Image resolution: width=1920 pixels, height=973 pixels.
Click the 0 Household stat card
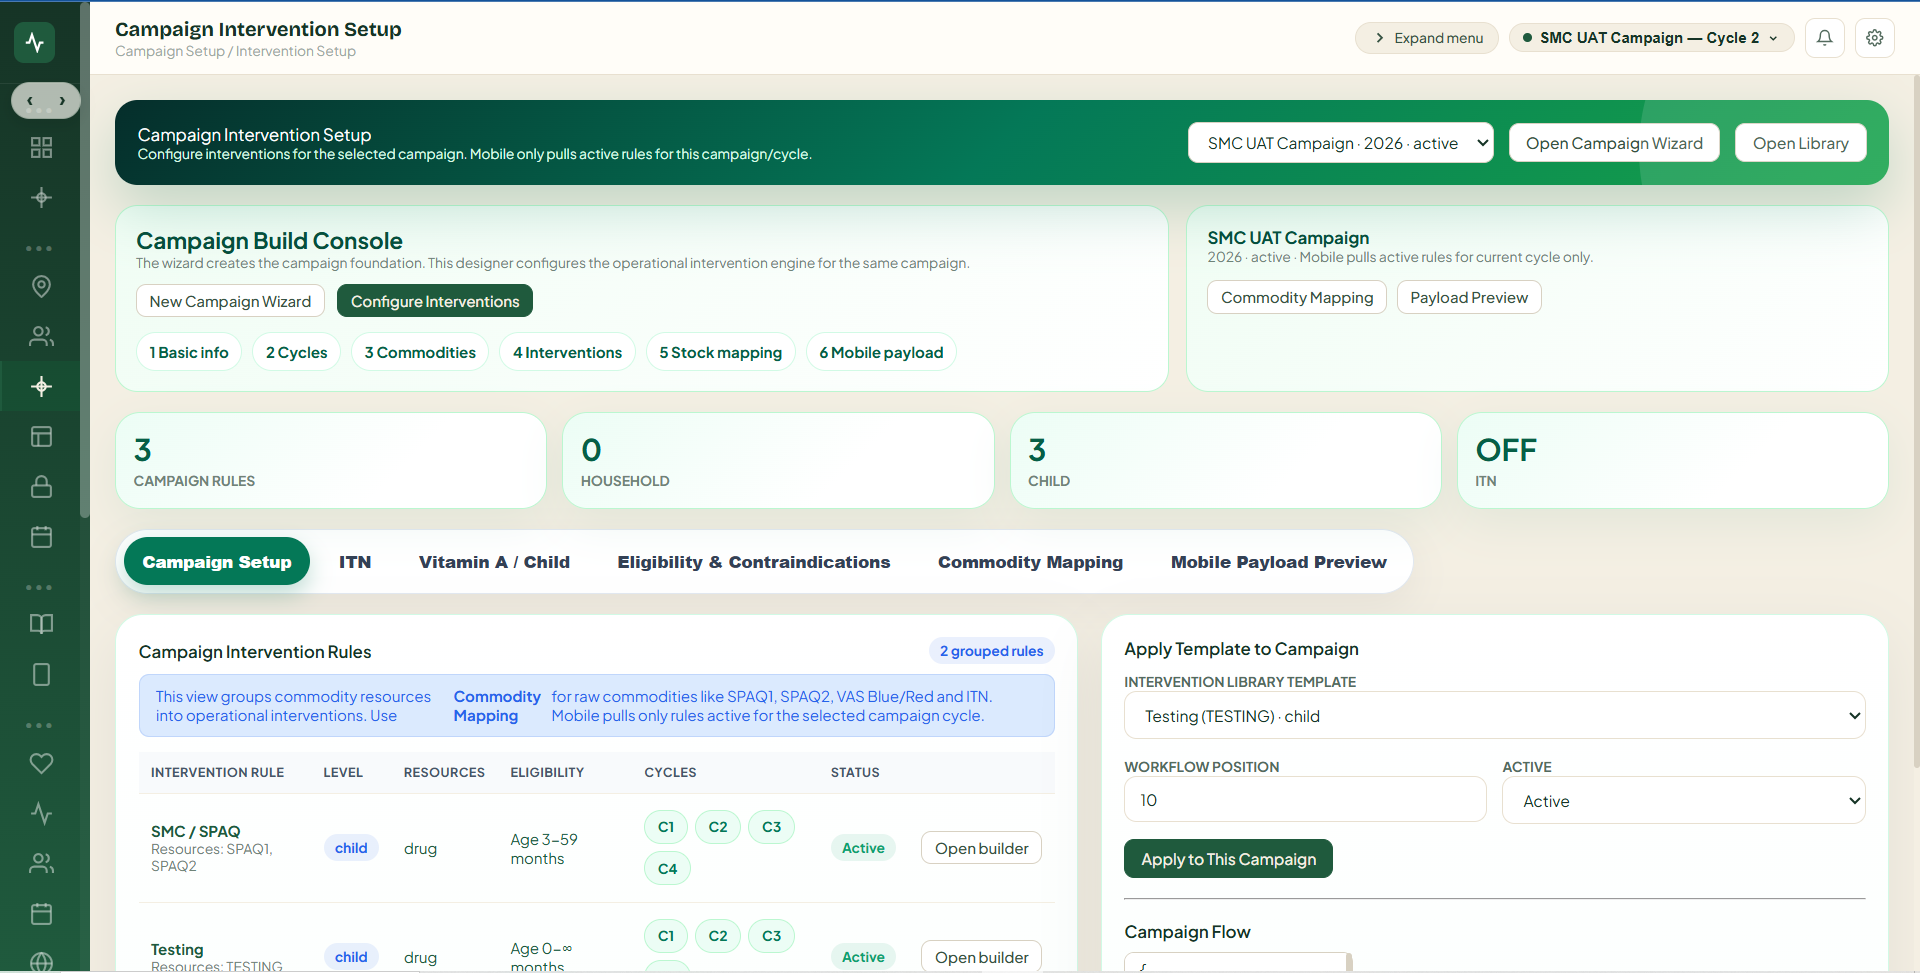pyautogui.click(x=778, y=461)
